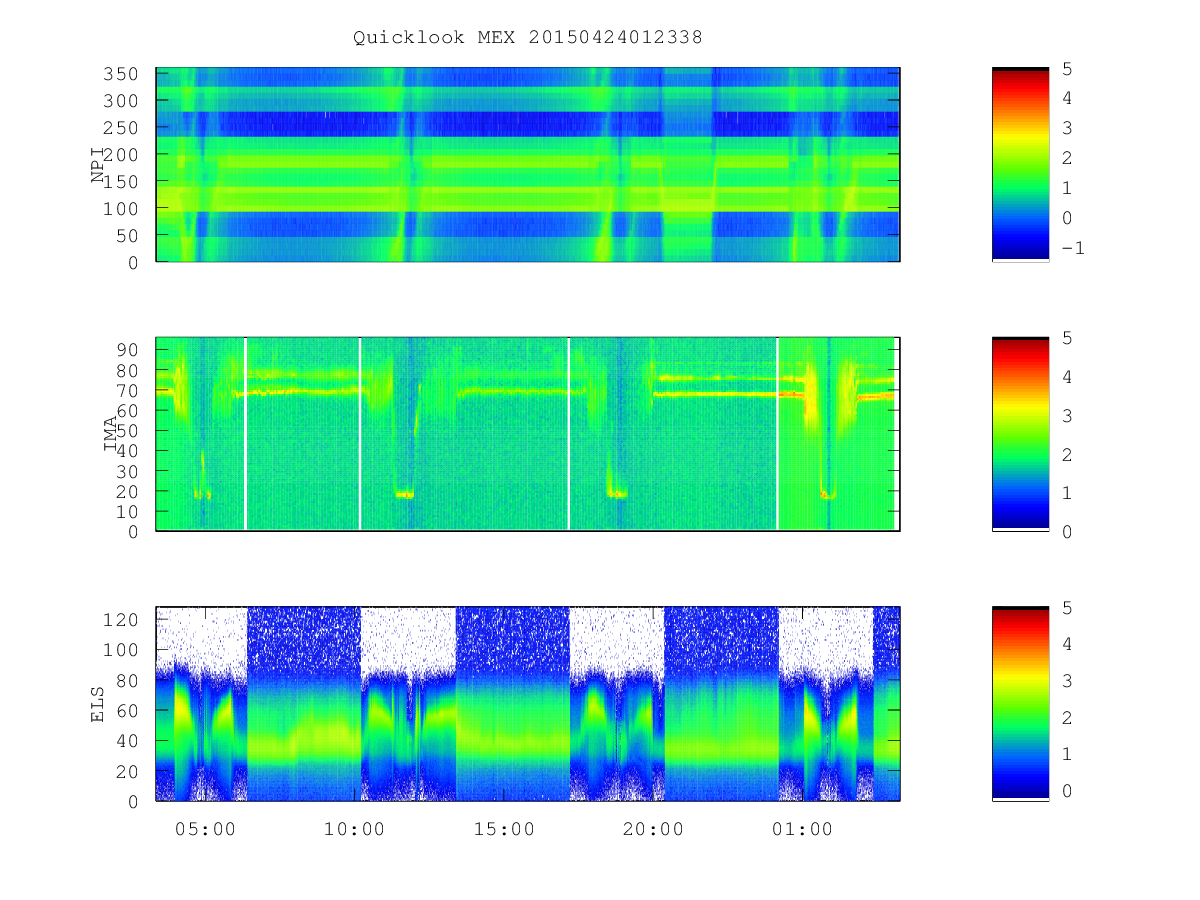This screenshot has width=1200, height=900.
Task: Click the 05:00 time axis label
Action: 205,829
